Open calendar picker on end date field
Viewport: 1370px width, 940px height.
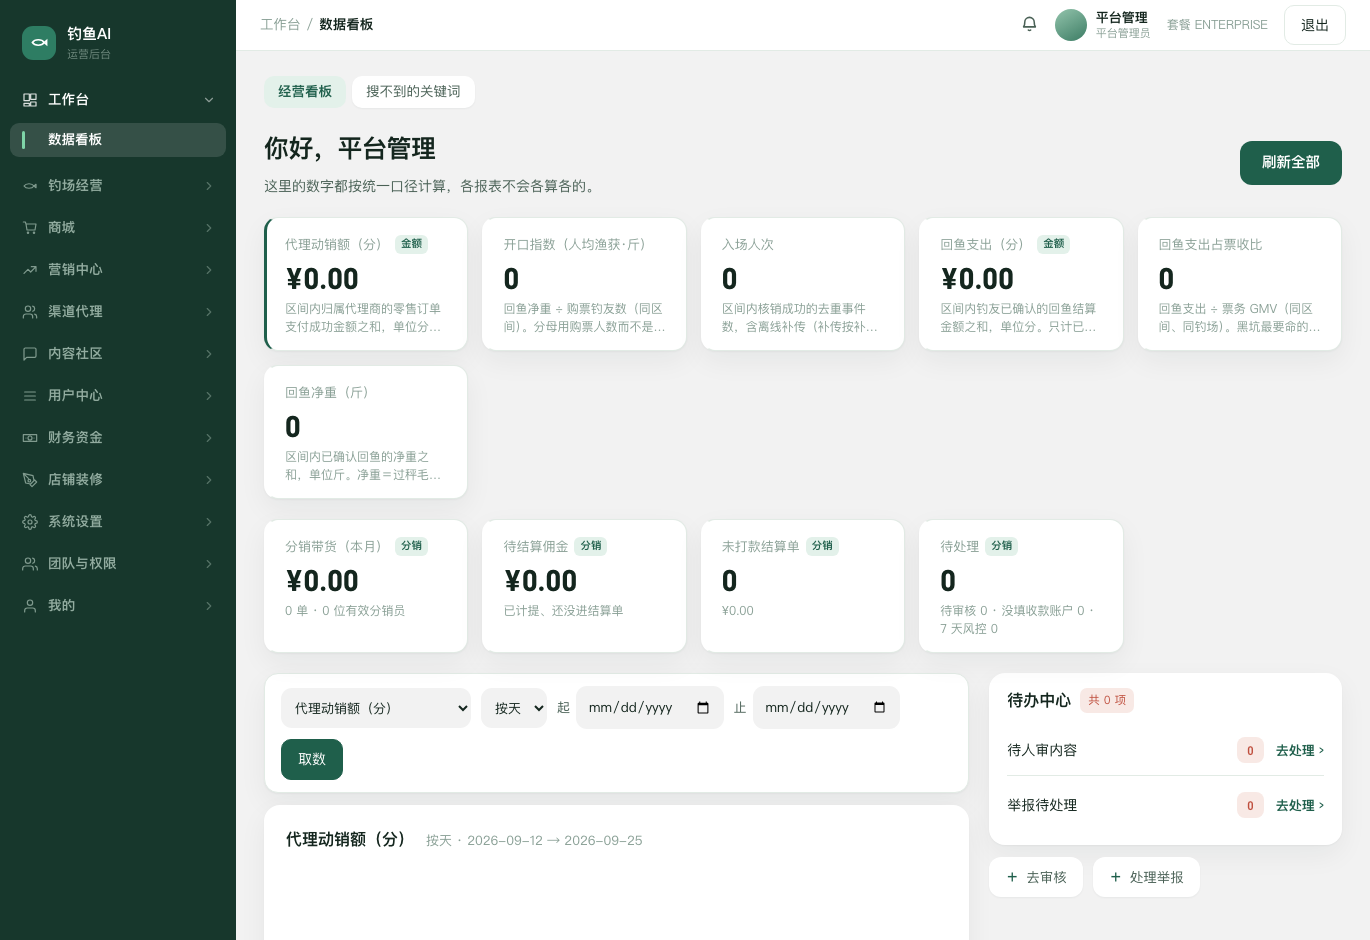879,708
